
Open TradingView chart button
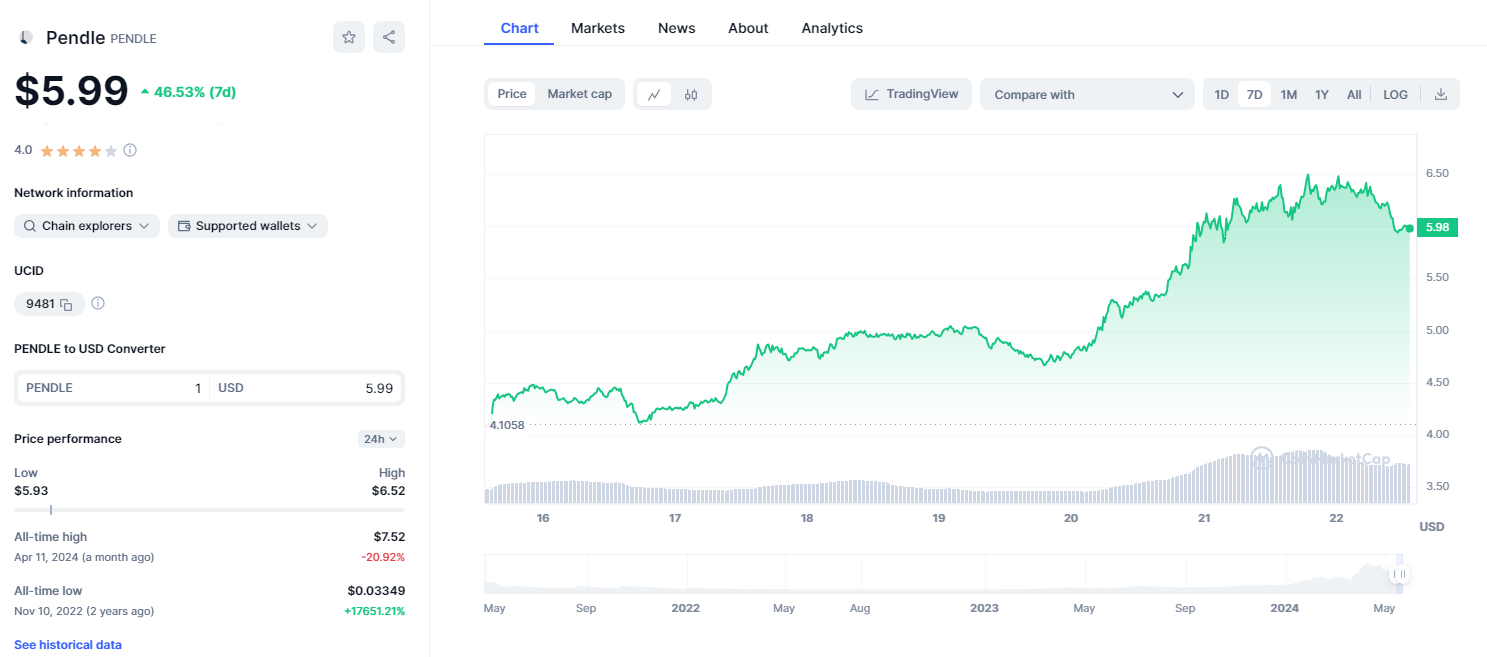pyautogui.click(x=911, y=95)
